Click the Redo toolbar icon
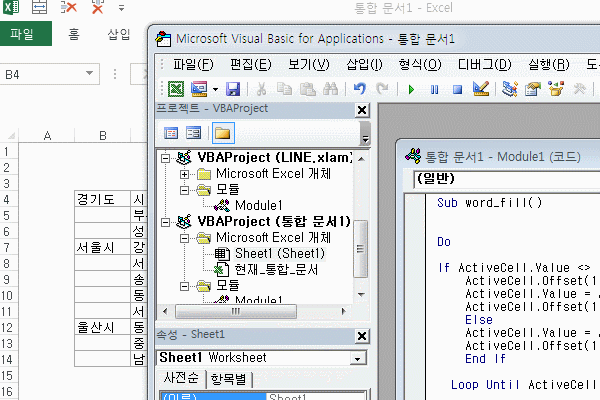 382,89
